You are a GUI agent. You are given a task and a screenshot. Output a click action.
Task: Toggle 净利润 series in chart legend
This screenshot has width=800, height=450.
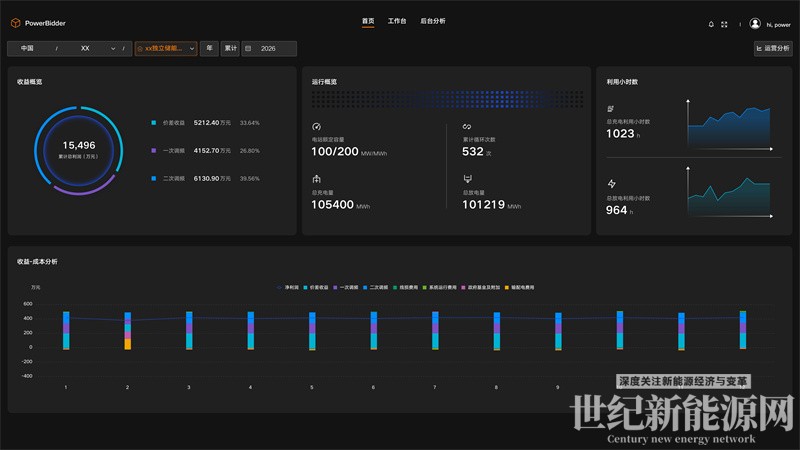pyautogui.click(x=289, y=287)
